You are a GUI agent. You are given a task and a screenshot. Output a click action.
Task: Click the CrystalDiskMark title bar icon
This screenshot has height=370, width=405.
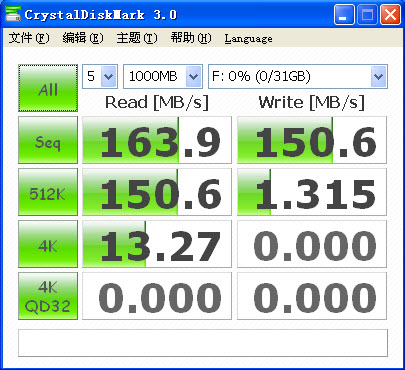[13, 14]
